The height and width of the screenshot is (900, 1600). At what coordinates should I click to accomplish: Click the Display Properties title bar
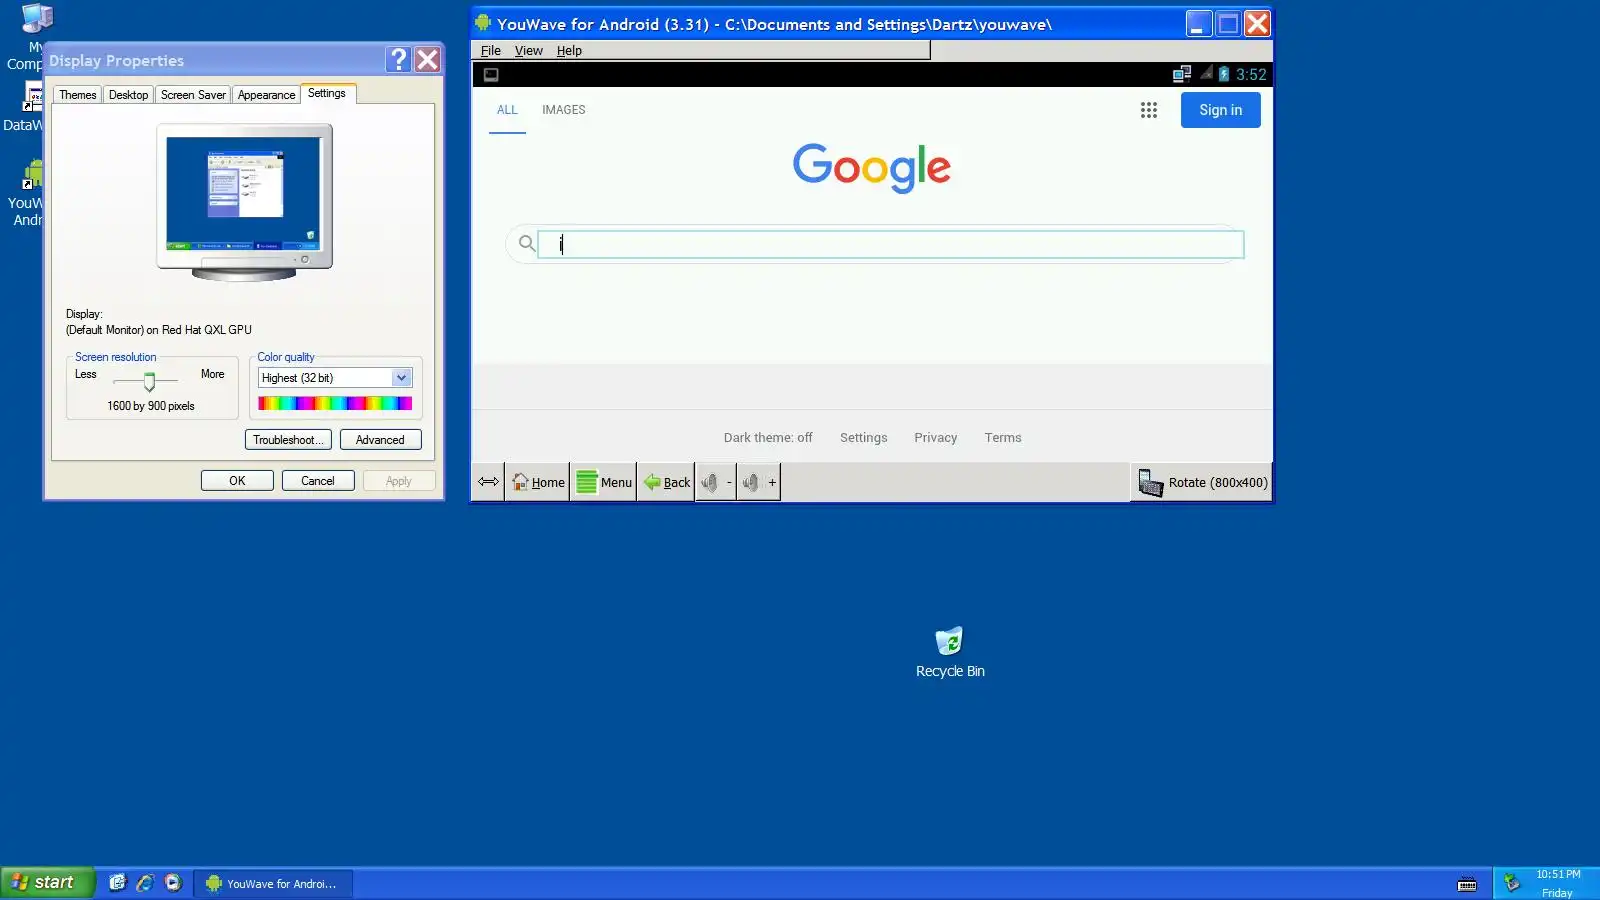[x=215, y=60]
